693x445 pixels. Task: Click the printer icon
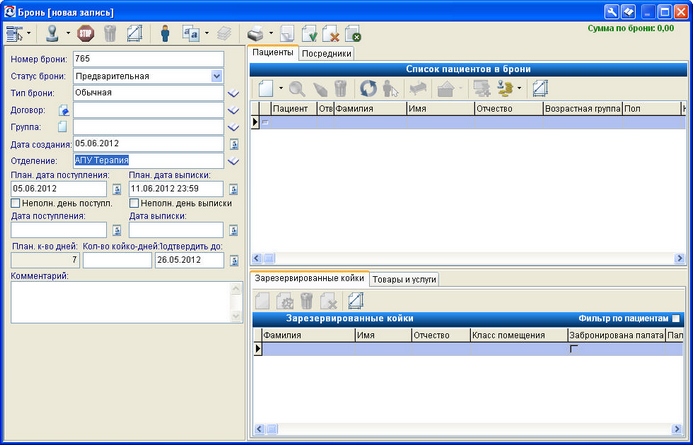(x=255, y=34)
